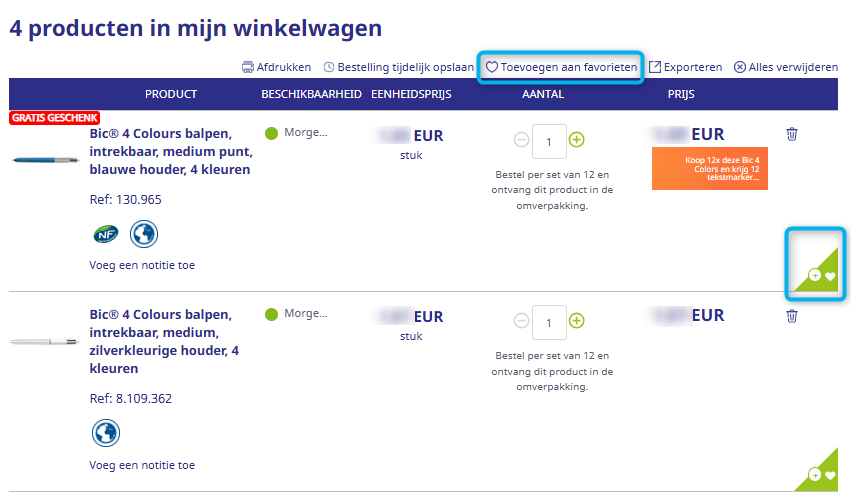This screenshot has width=851, height=498.
Task: Click Afdrukken to print the cart
Action: [x=277, y=67]
